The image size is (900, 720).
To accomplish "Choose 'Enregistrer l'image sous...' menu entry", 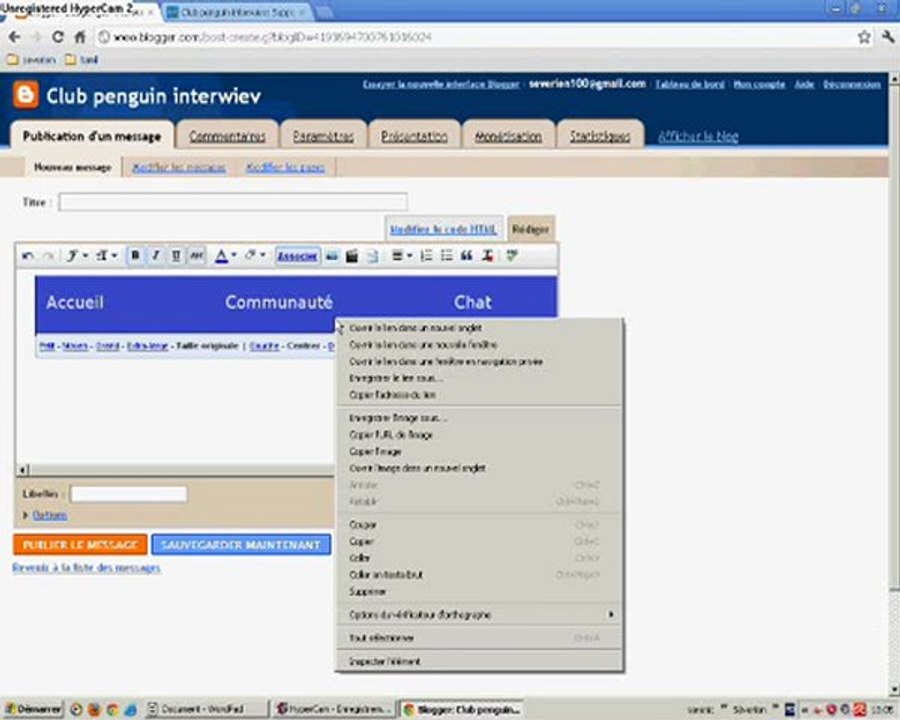I will pos(479,418).
